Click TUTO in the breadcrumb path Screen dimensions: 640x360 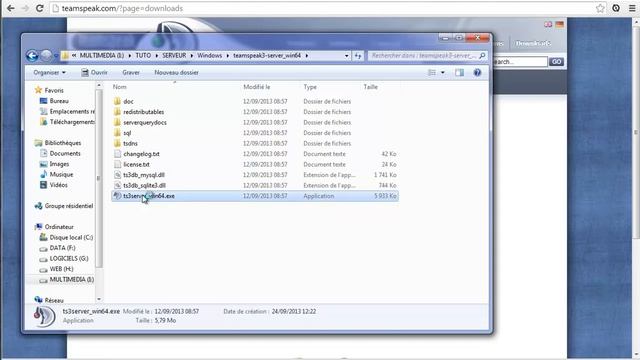click(x=143, y=56)
